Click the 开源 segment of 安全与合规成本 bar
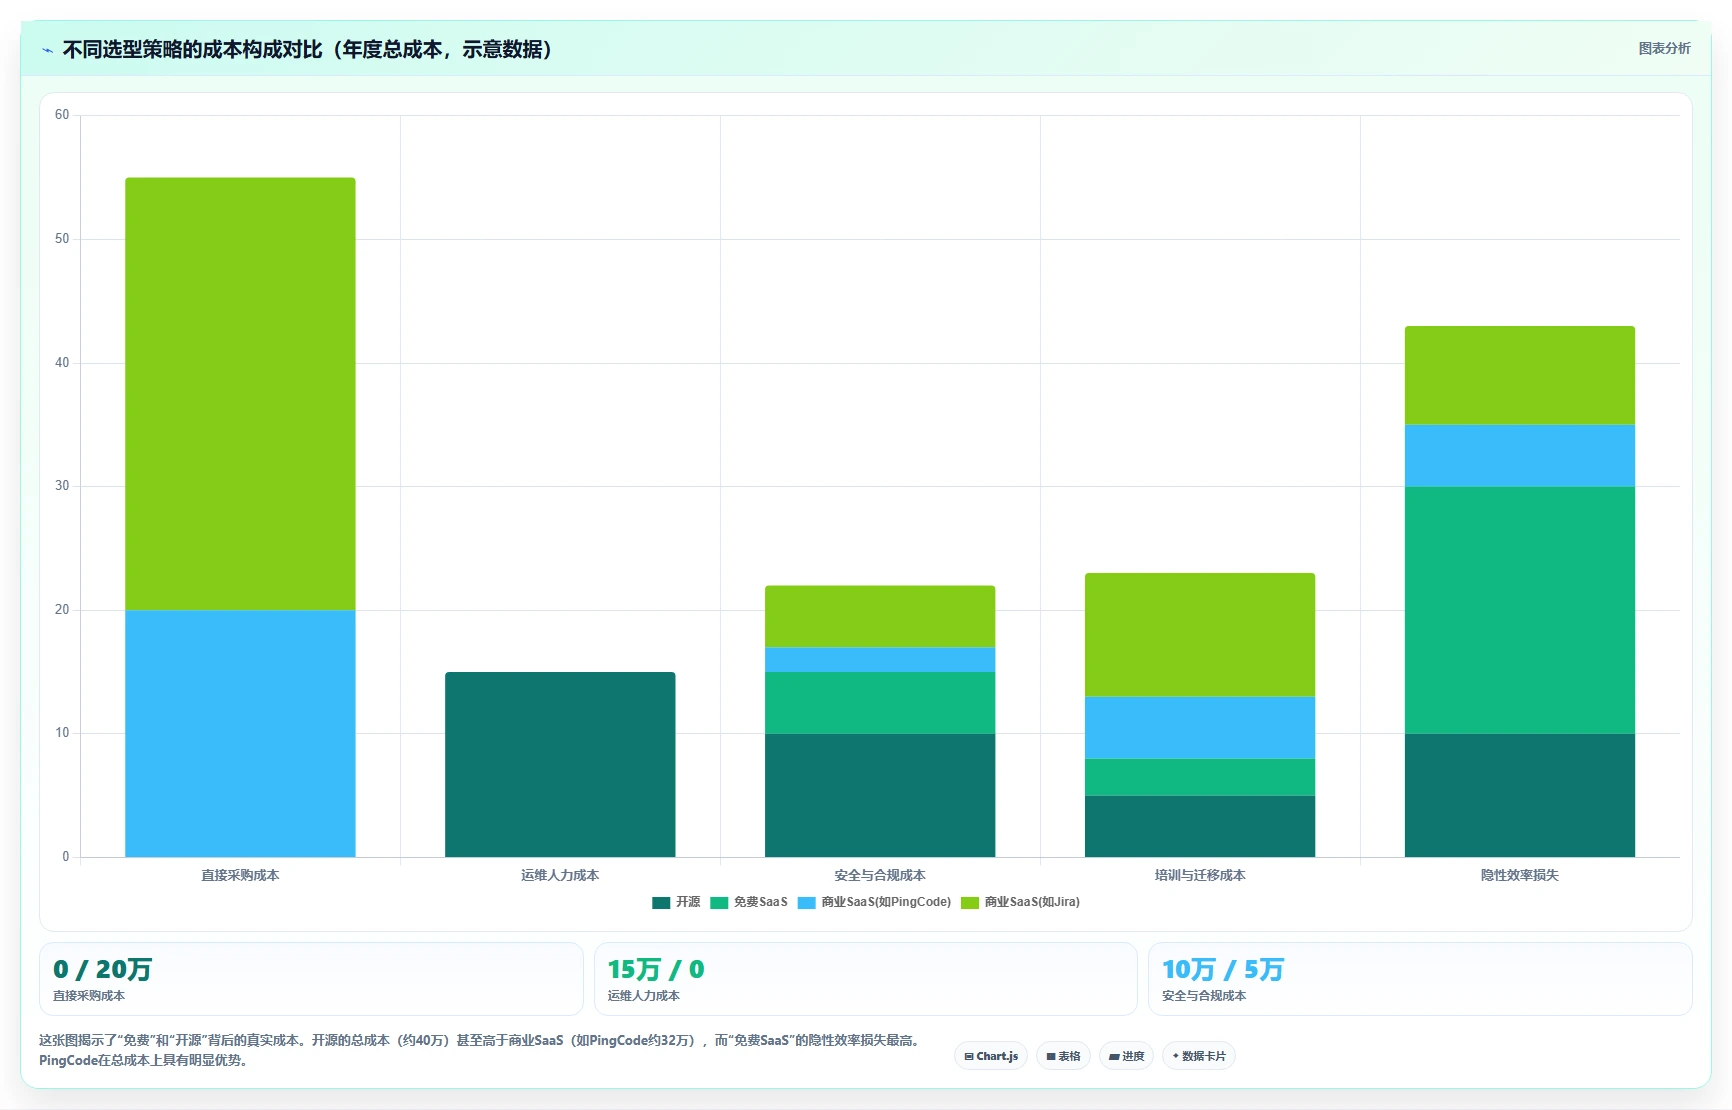The width and height of the screenshot is (1732, 1110). (x=880, y=795)
